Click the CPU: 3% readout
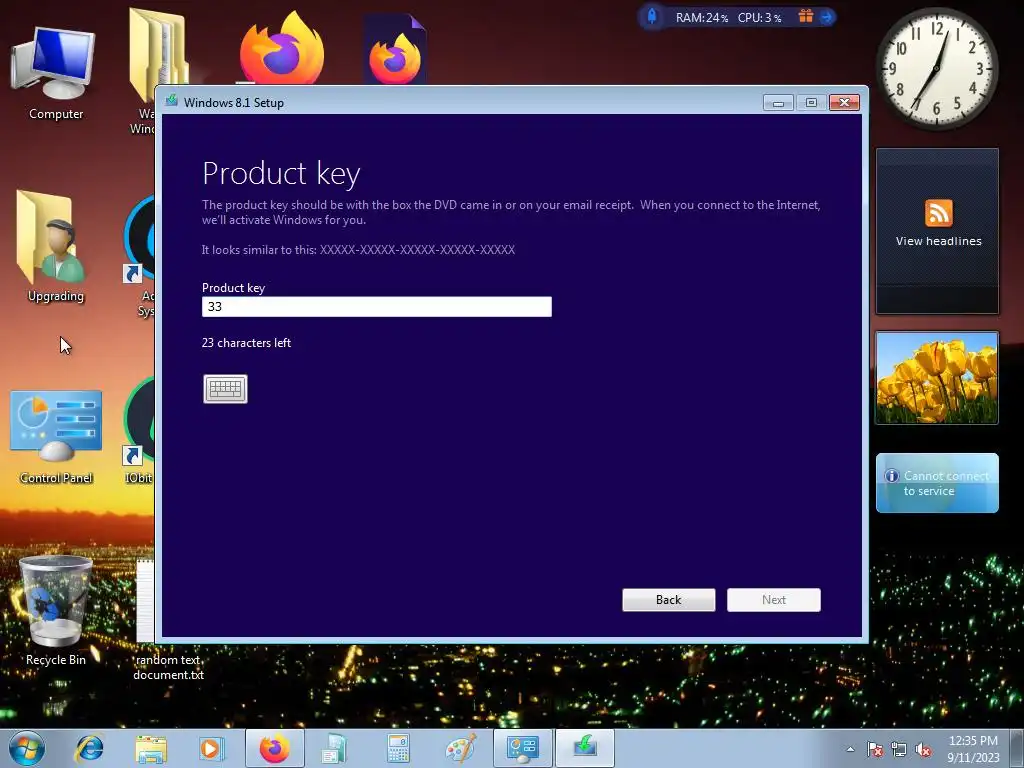1024x768 pixels. (x=760, y=18)
